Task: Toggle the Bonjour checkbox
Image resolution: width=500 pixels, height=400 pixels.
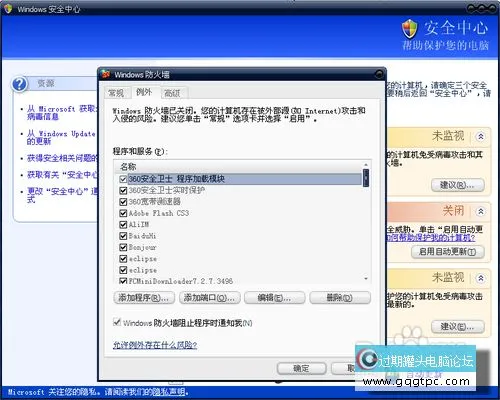Action: click(123, 247)
